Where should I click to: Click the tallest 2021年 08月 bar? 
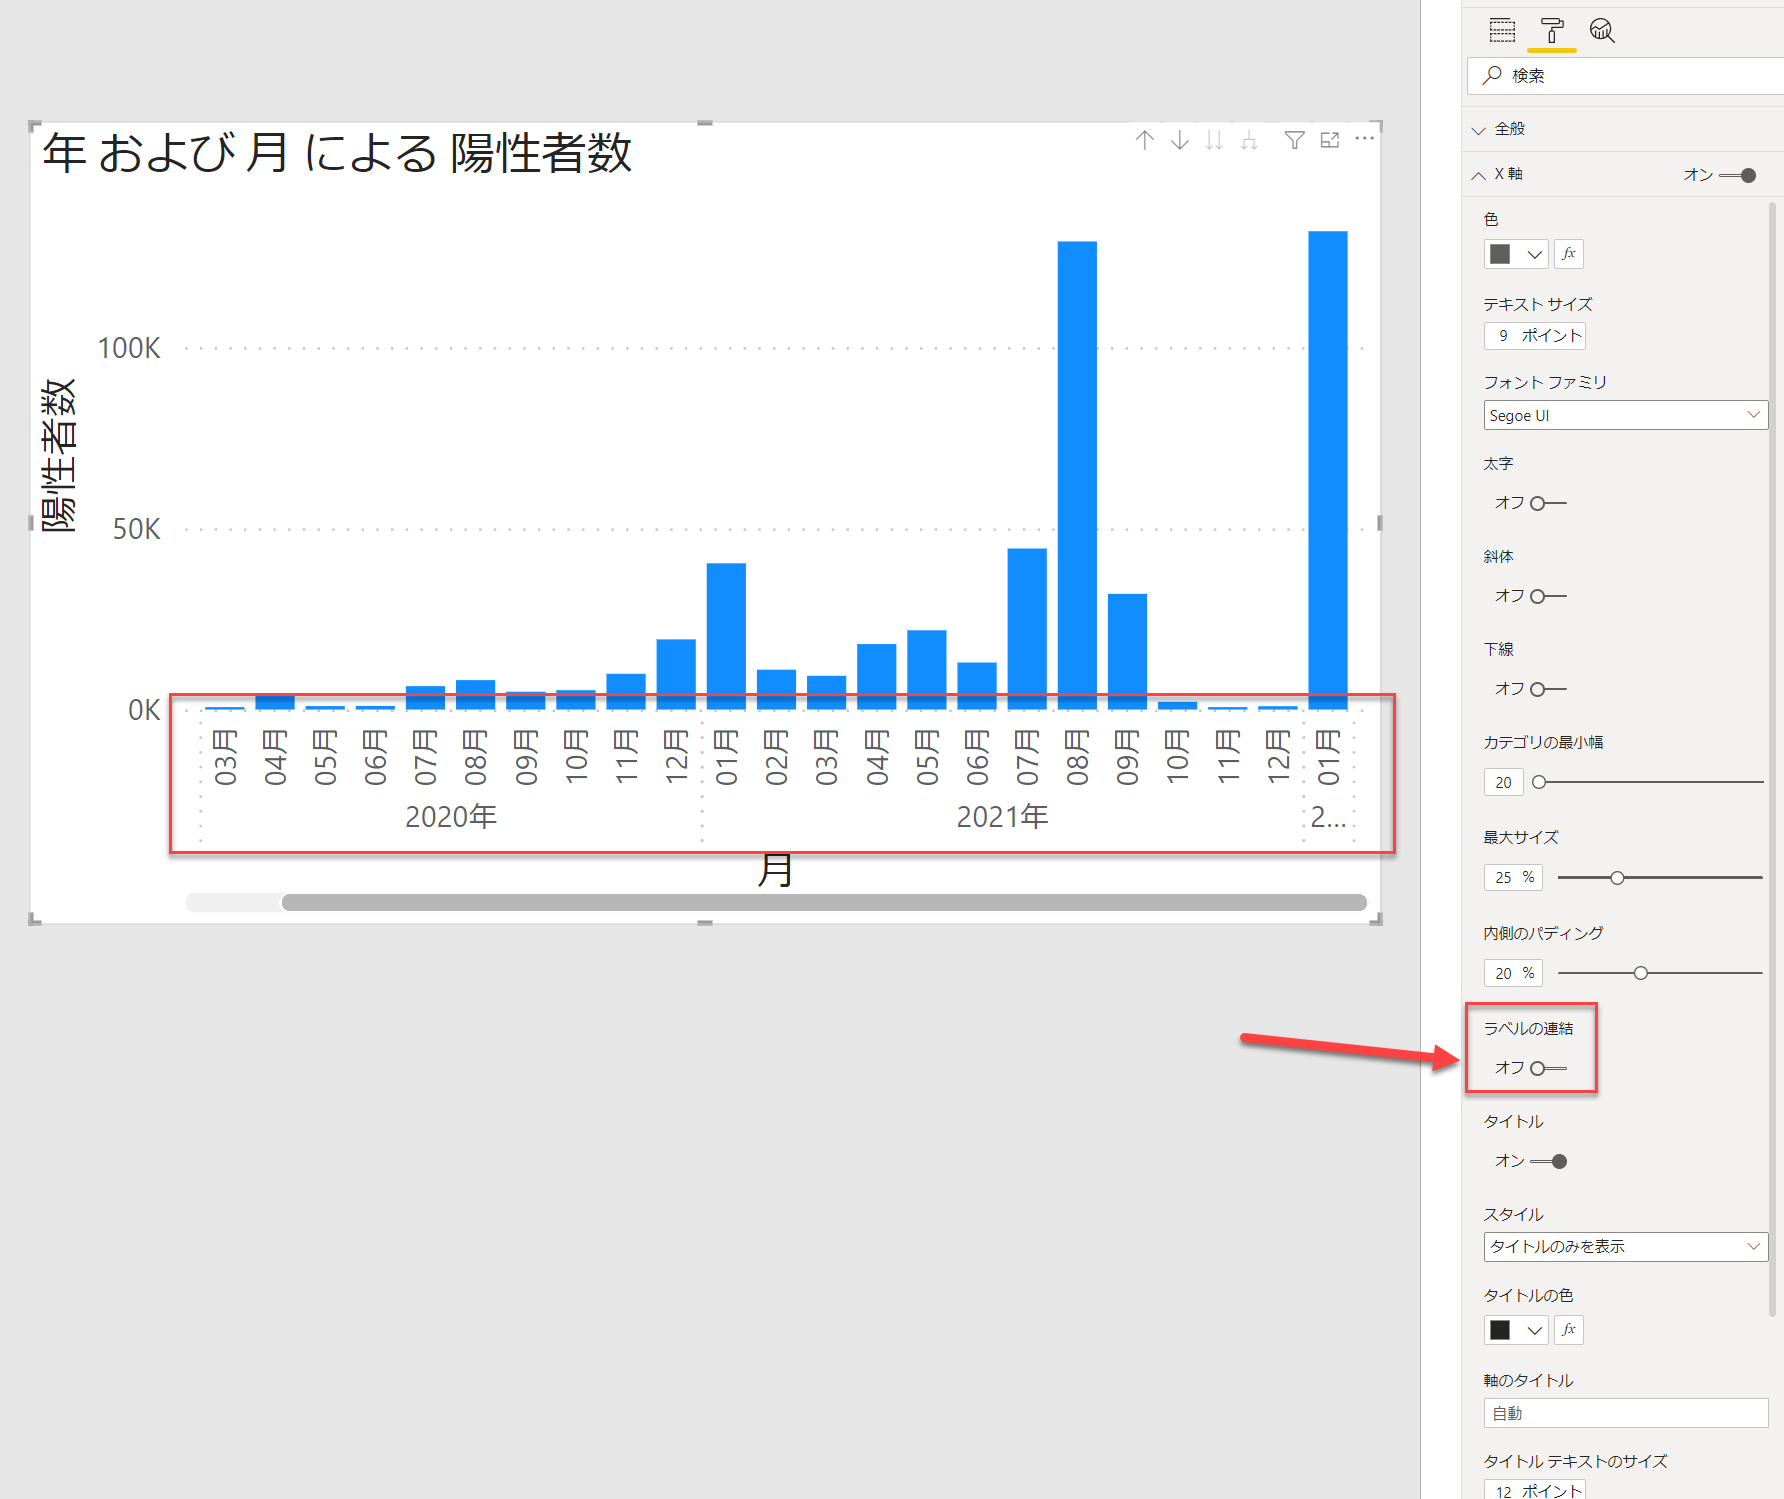pos(1077,475)
